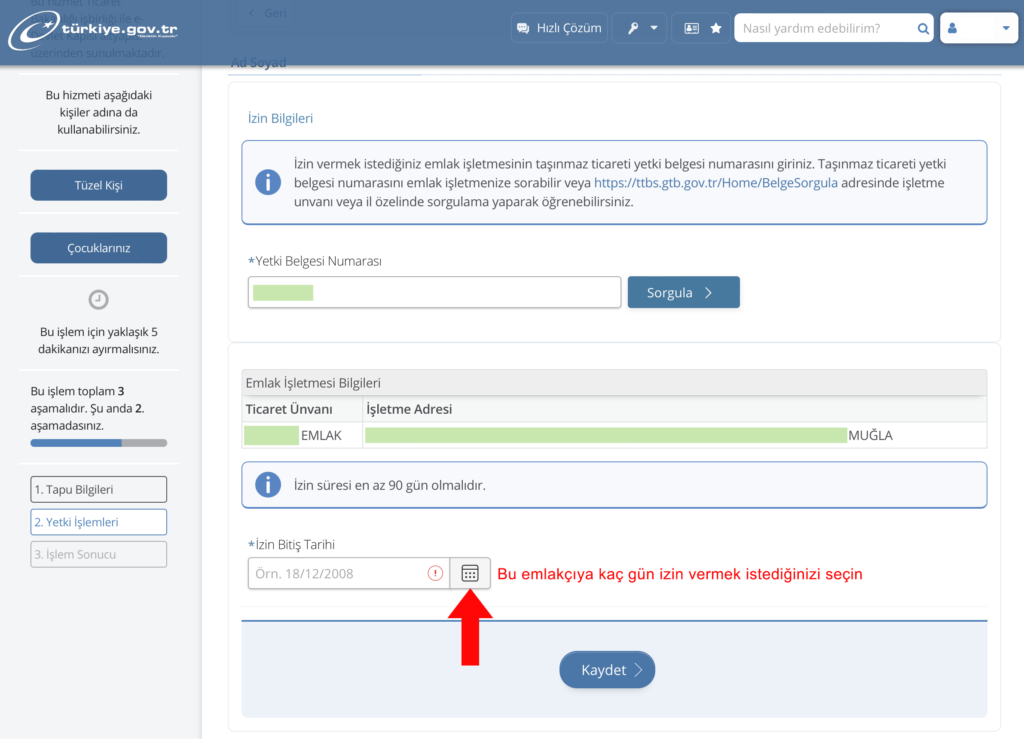The width and height of the screenshot is (1024, 739).
Task: Click the clock icon in the sidebar
Action: (x=99, y=299)
